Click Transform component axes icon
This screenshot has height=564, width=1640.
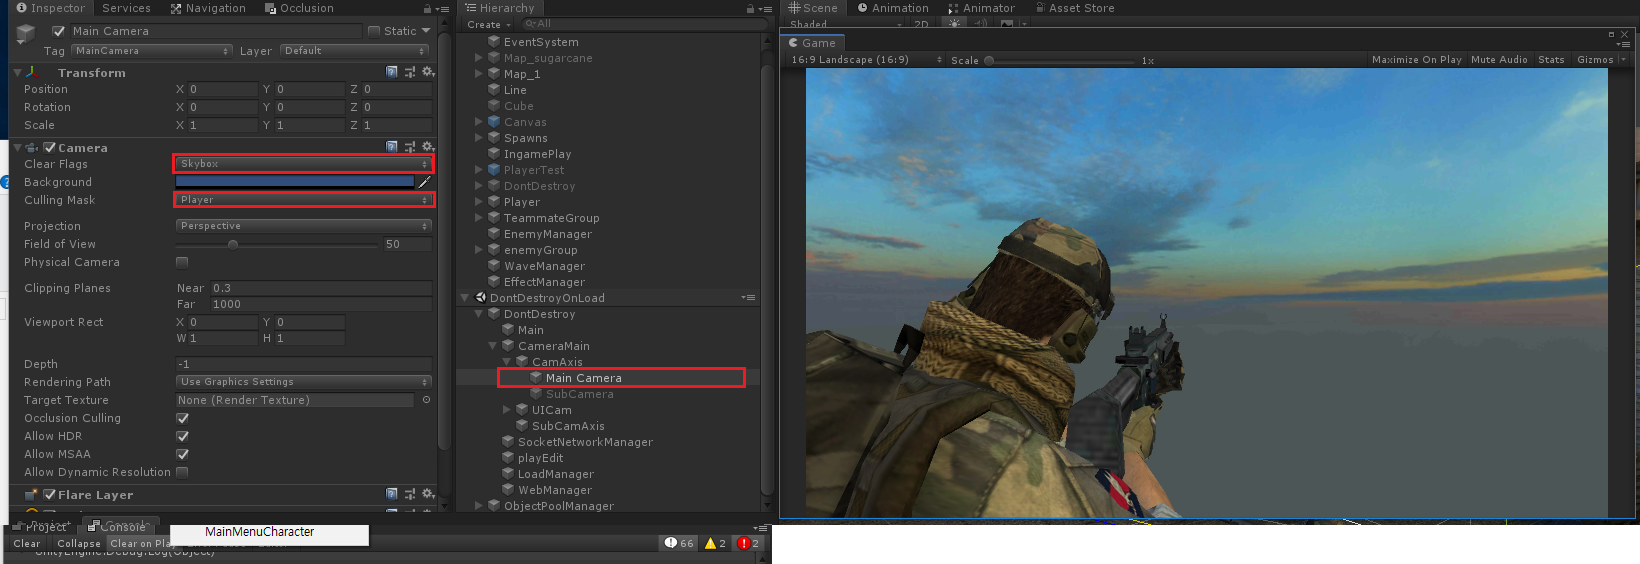pyautogui.click(x=34, y=72)
